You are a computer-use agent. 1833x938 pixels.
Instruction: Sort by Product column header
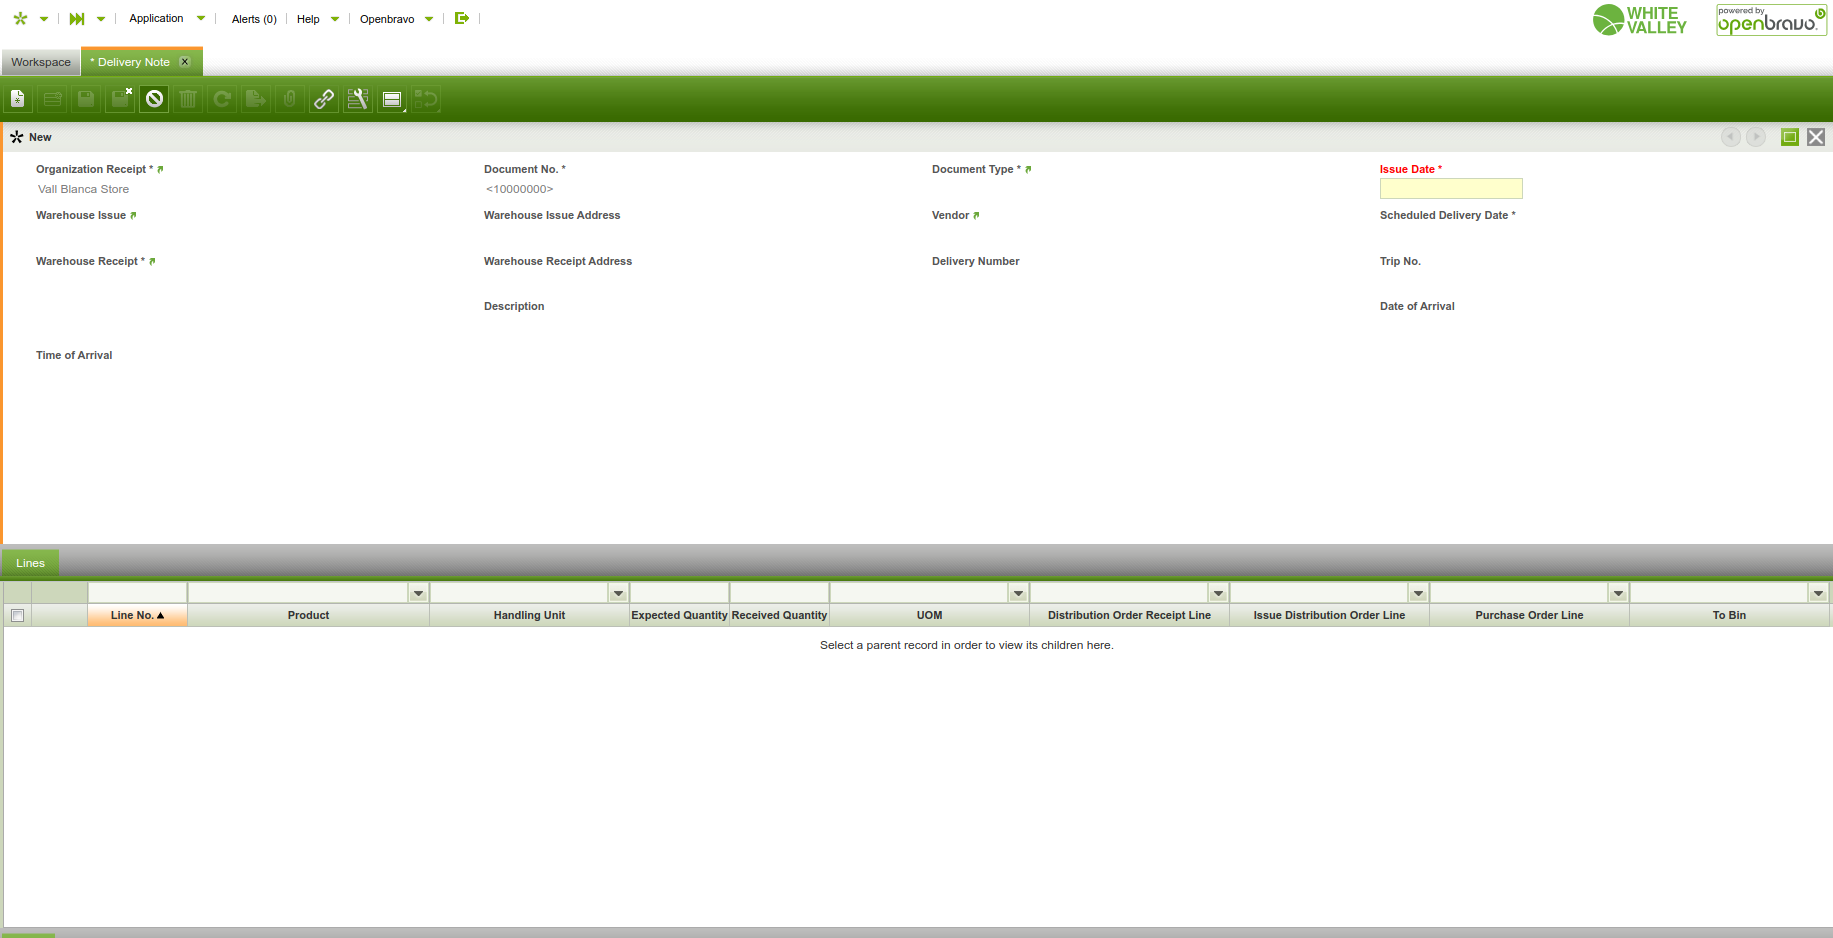click(308, 615)
